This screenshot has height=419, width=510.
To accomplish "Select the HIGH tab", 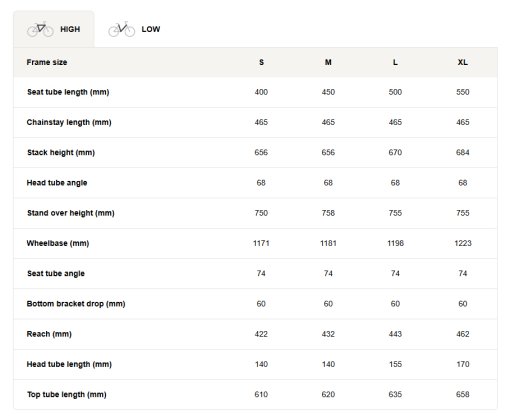I will tap(54, 29).
